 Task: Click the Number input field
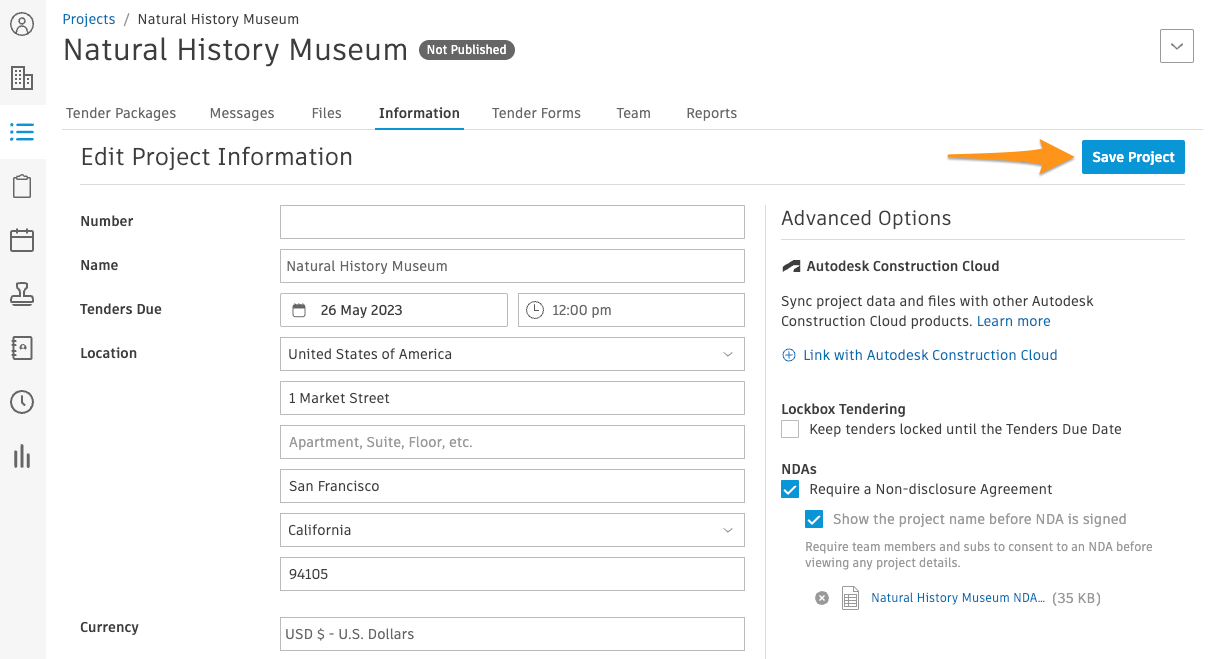(x=512, y=222)
